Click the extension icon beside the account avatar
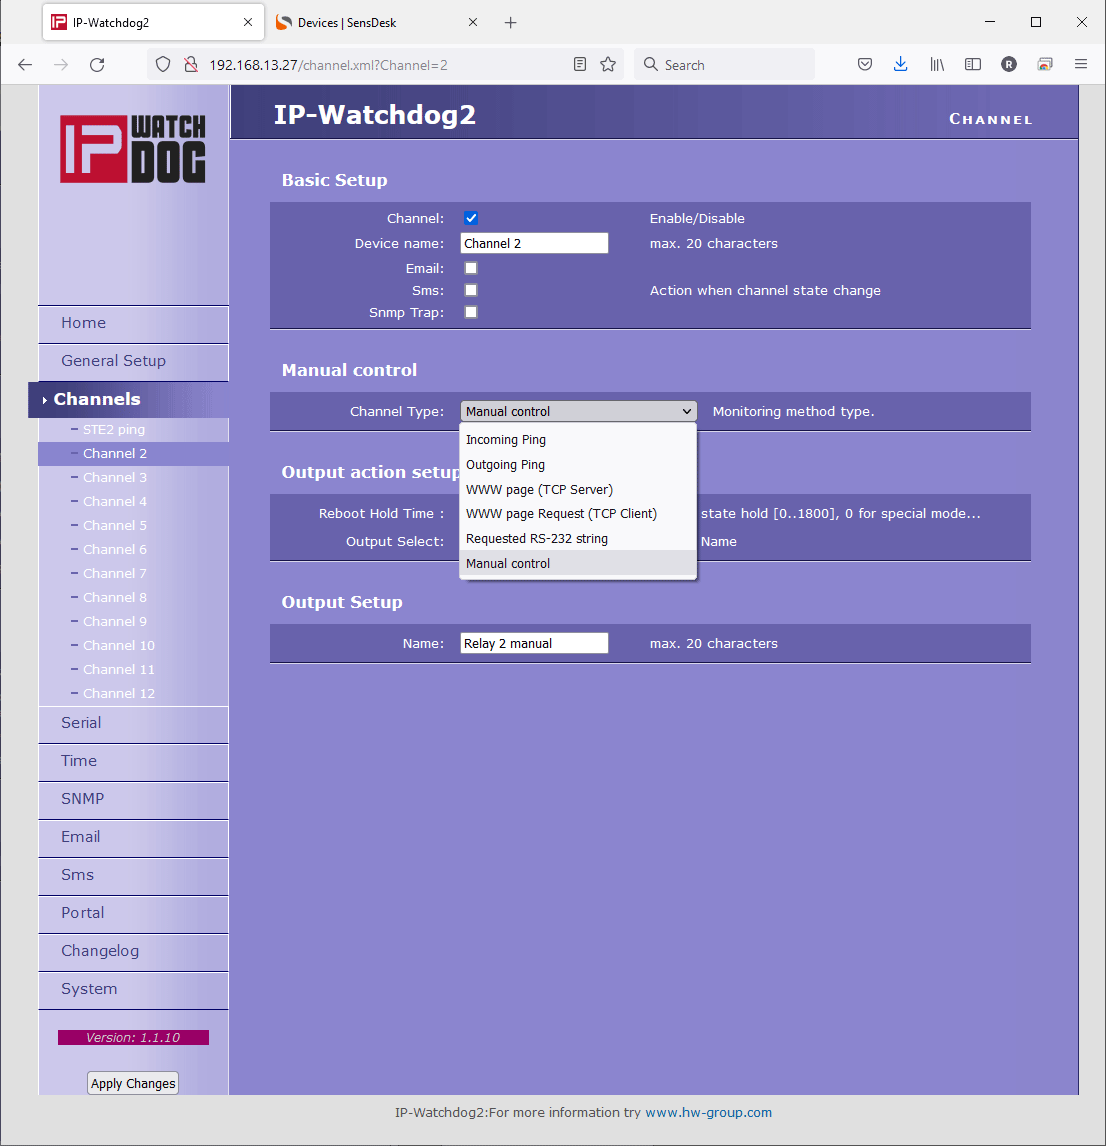This screenshot has height=1146, width=1106. click(1045, 64)
